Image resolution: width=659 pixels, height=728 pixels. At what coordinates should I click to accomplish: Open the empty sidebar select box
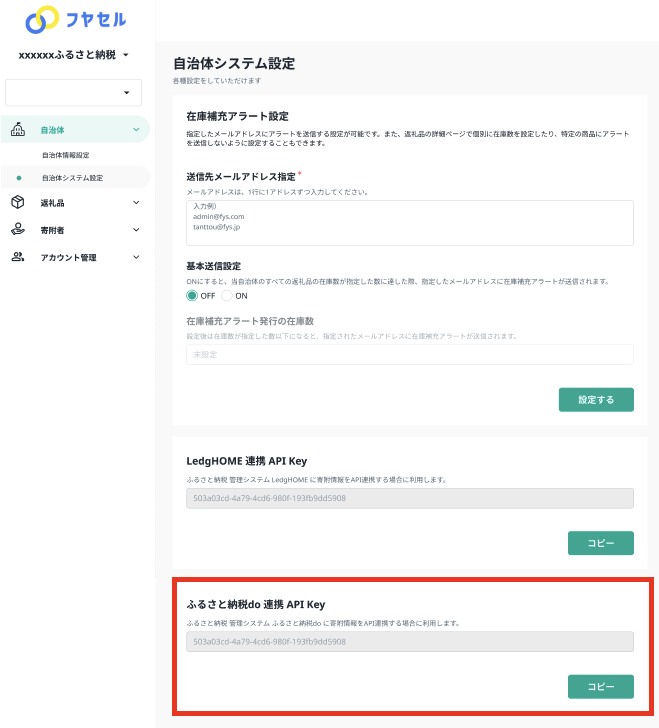click(x=74, y=93)
